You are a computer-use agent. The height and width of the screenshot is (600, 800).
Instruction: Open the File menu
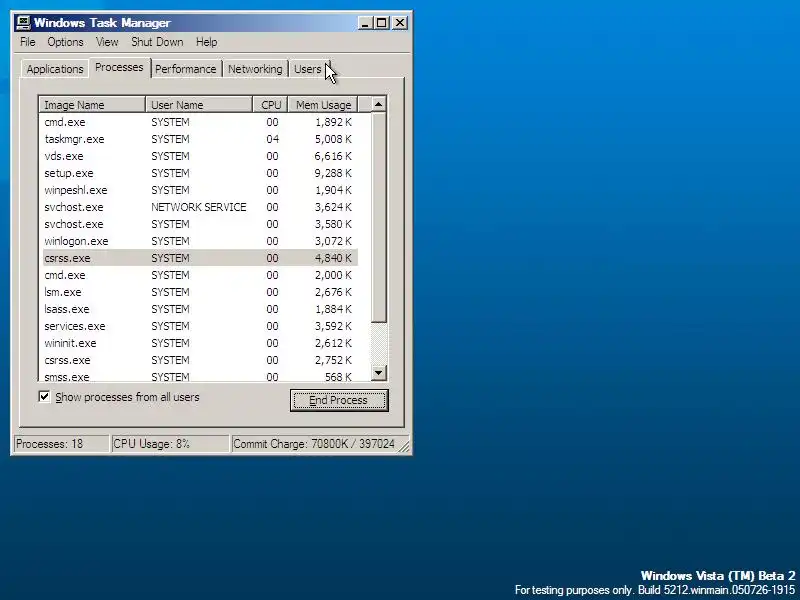(28, 42)
